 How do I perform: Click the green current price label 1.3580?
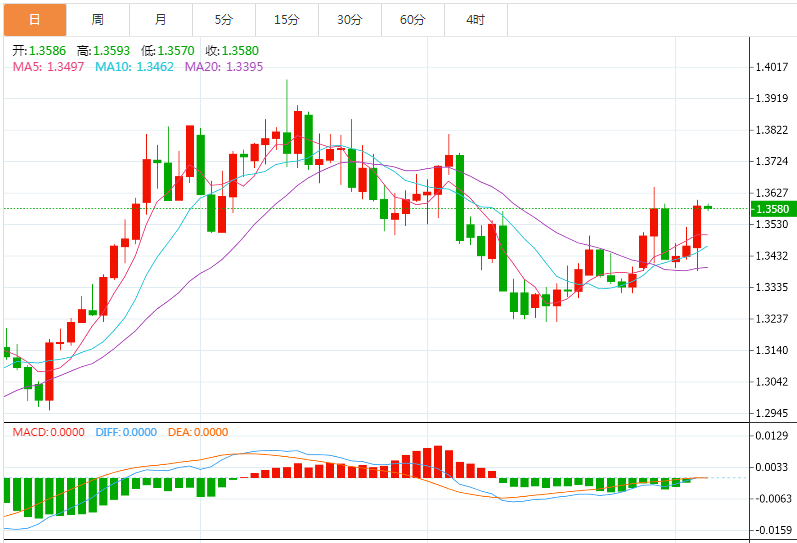(x=773, y=209)
